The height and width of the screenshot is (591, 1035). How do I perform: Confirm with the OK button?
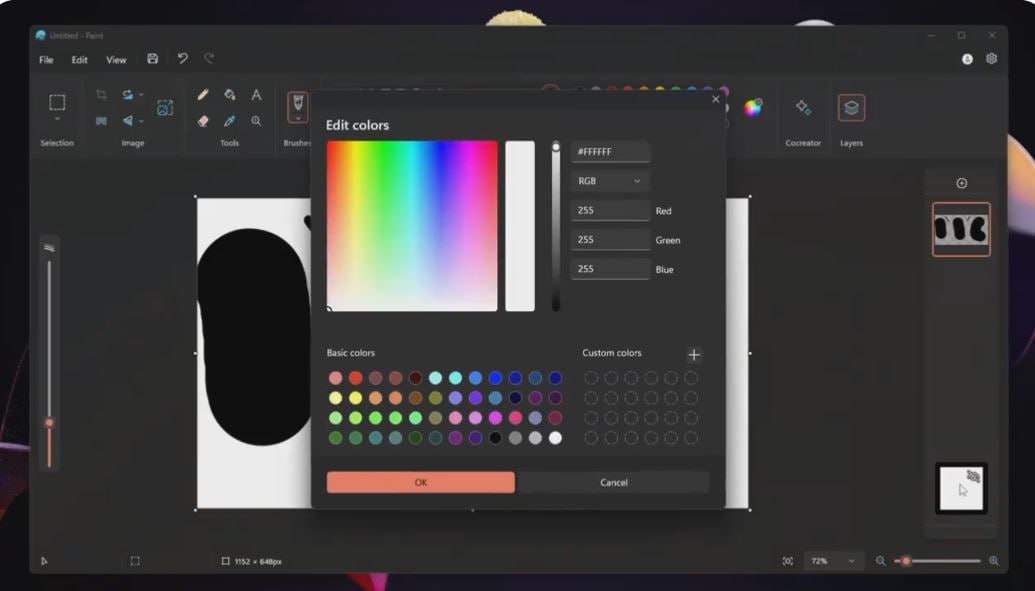tap(420, 482)
